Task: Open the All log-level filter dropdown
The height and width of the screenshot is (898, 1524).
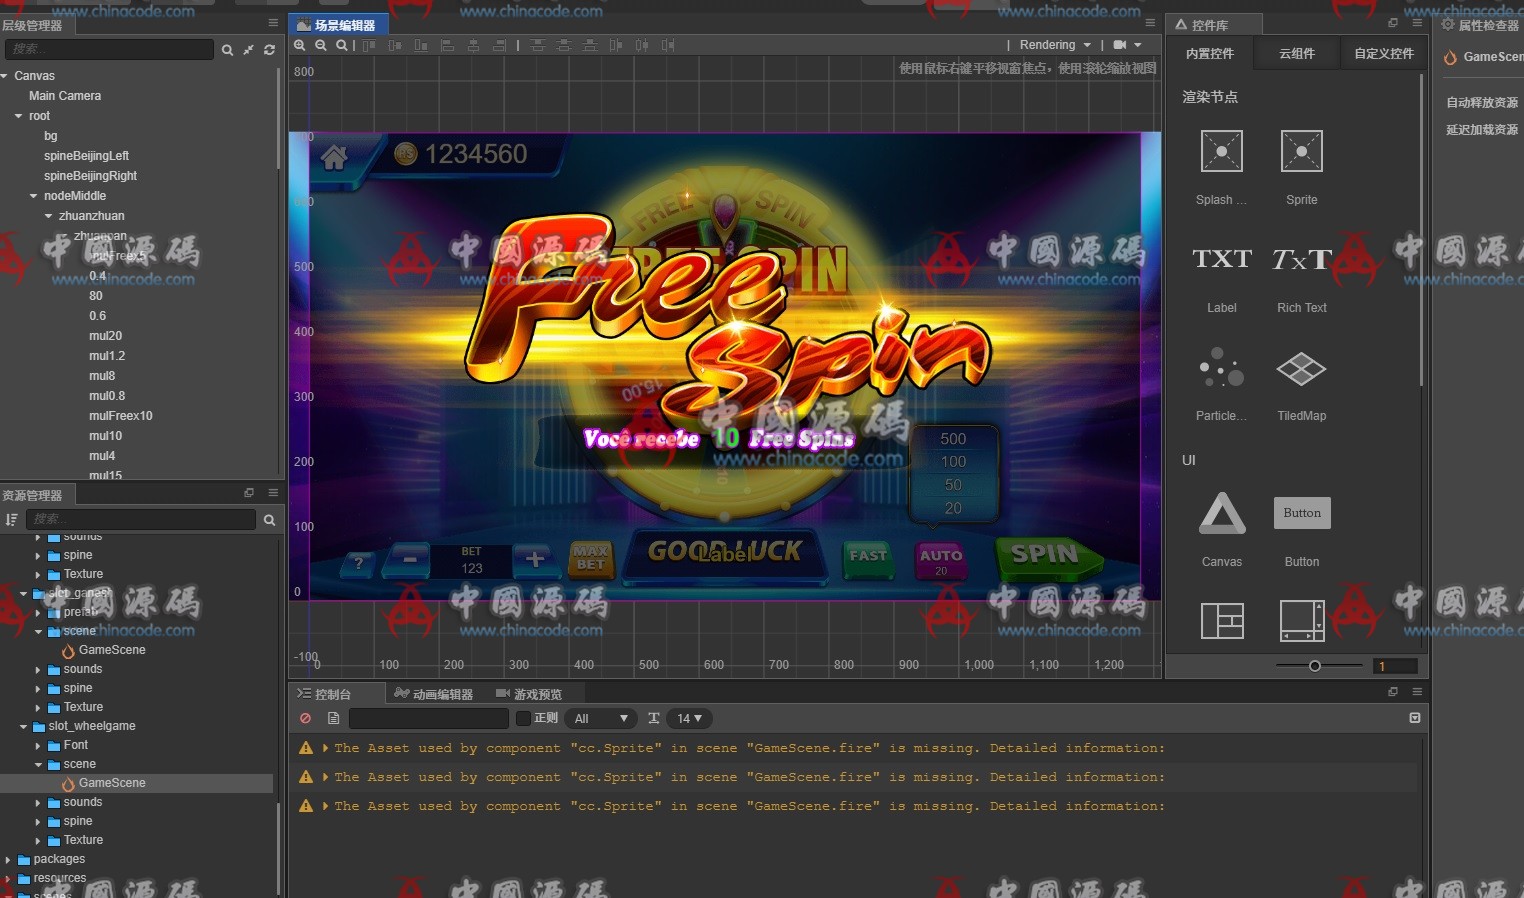Action: pos(600,718)
